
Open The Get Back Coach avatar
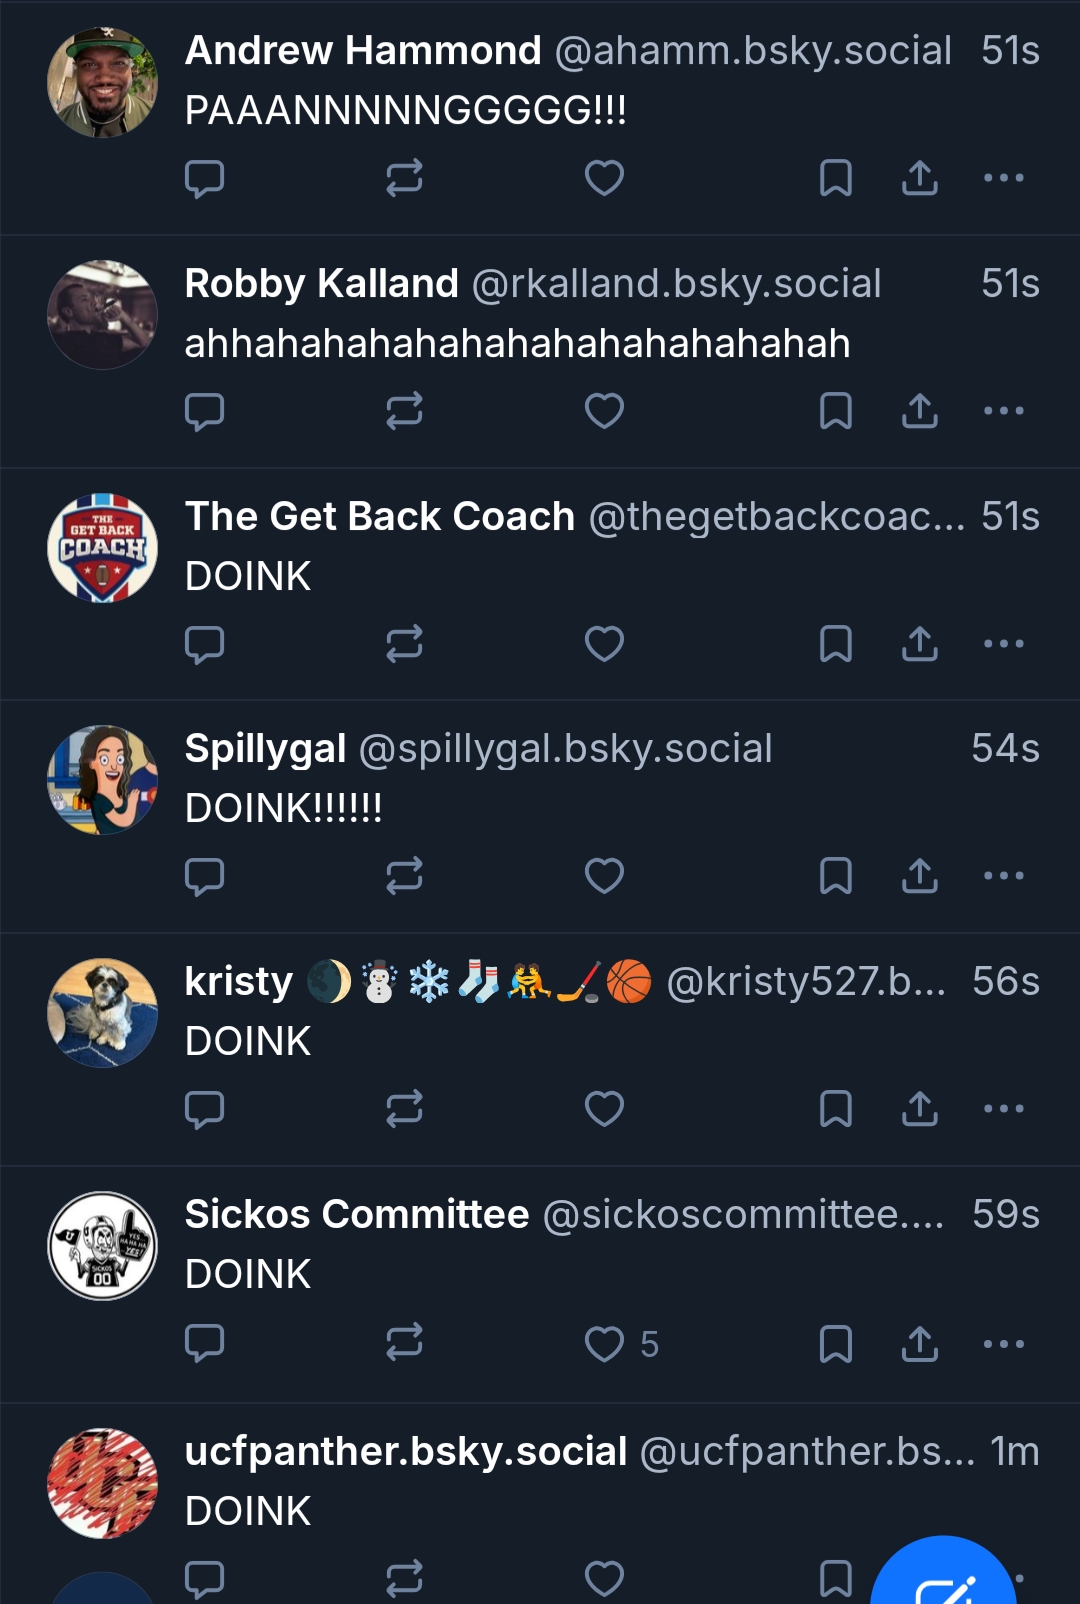tap(102, 548)
